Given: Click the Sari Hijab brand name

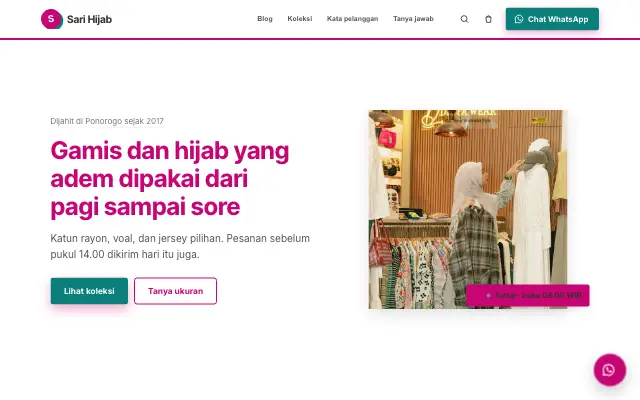Looking at the screenshot, I should 89,19.
